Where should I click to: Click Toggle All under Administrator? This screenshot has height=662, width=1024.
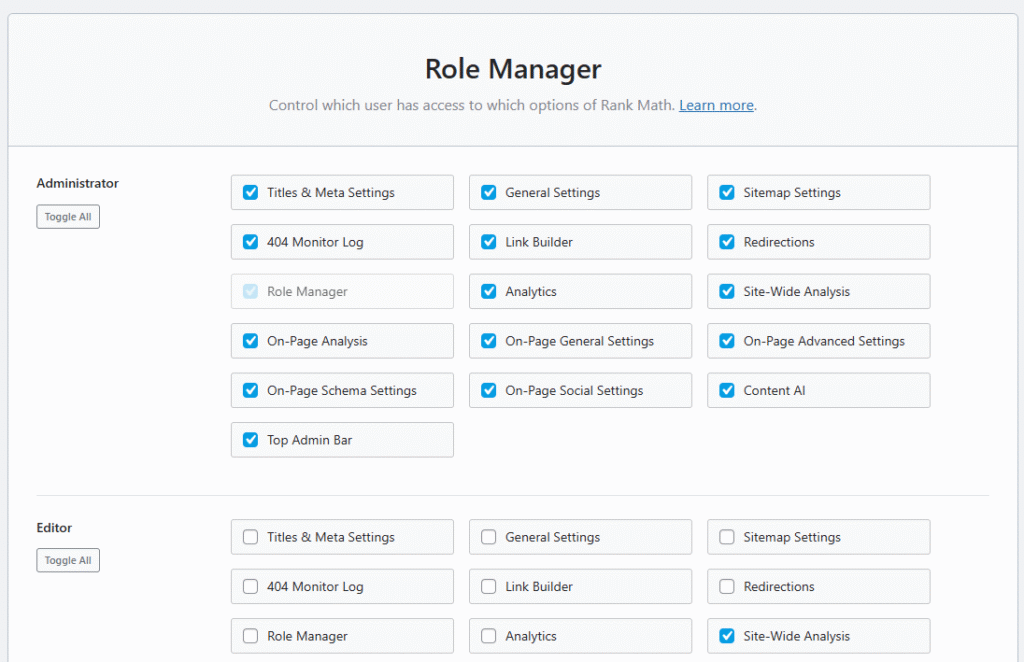[x=68, y=217]
